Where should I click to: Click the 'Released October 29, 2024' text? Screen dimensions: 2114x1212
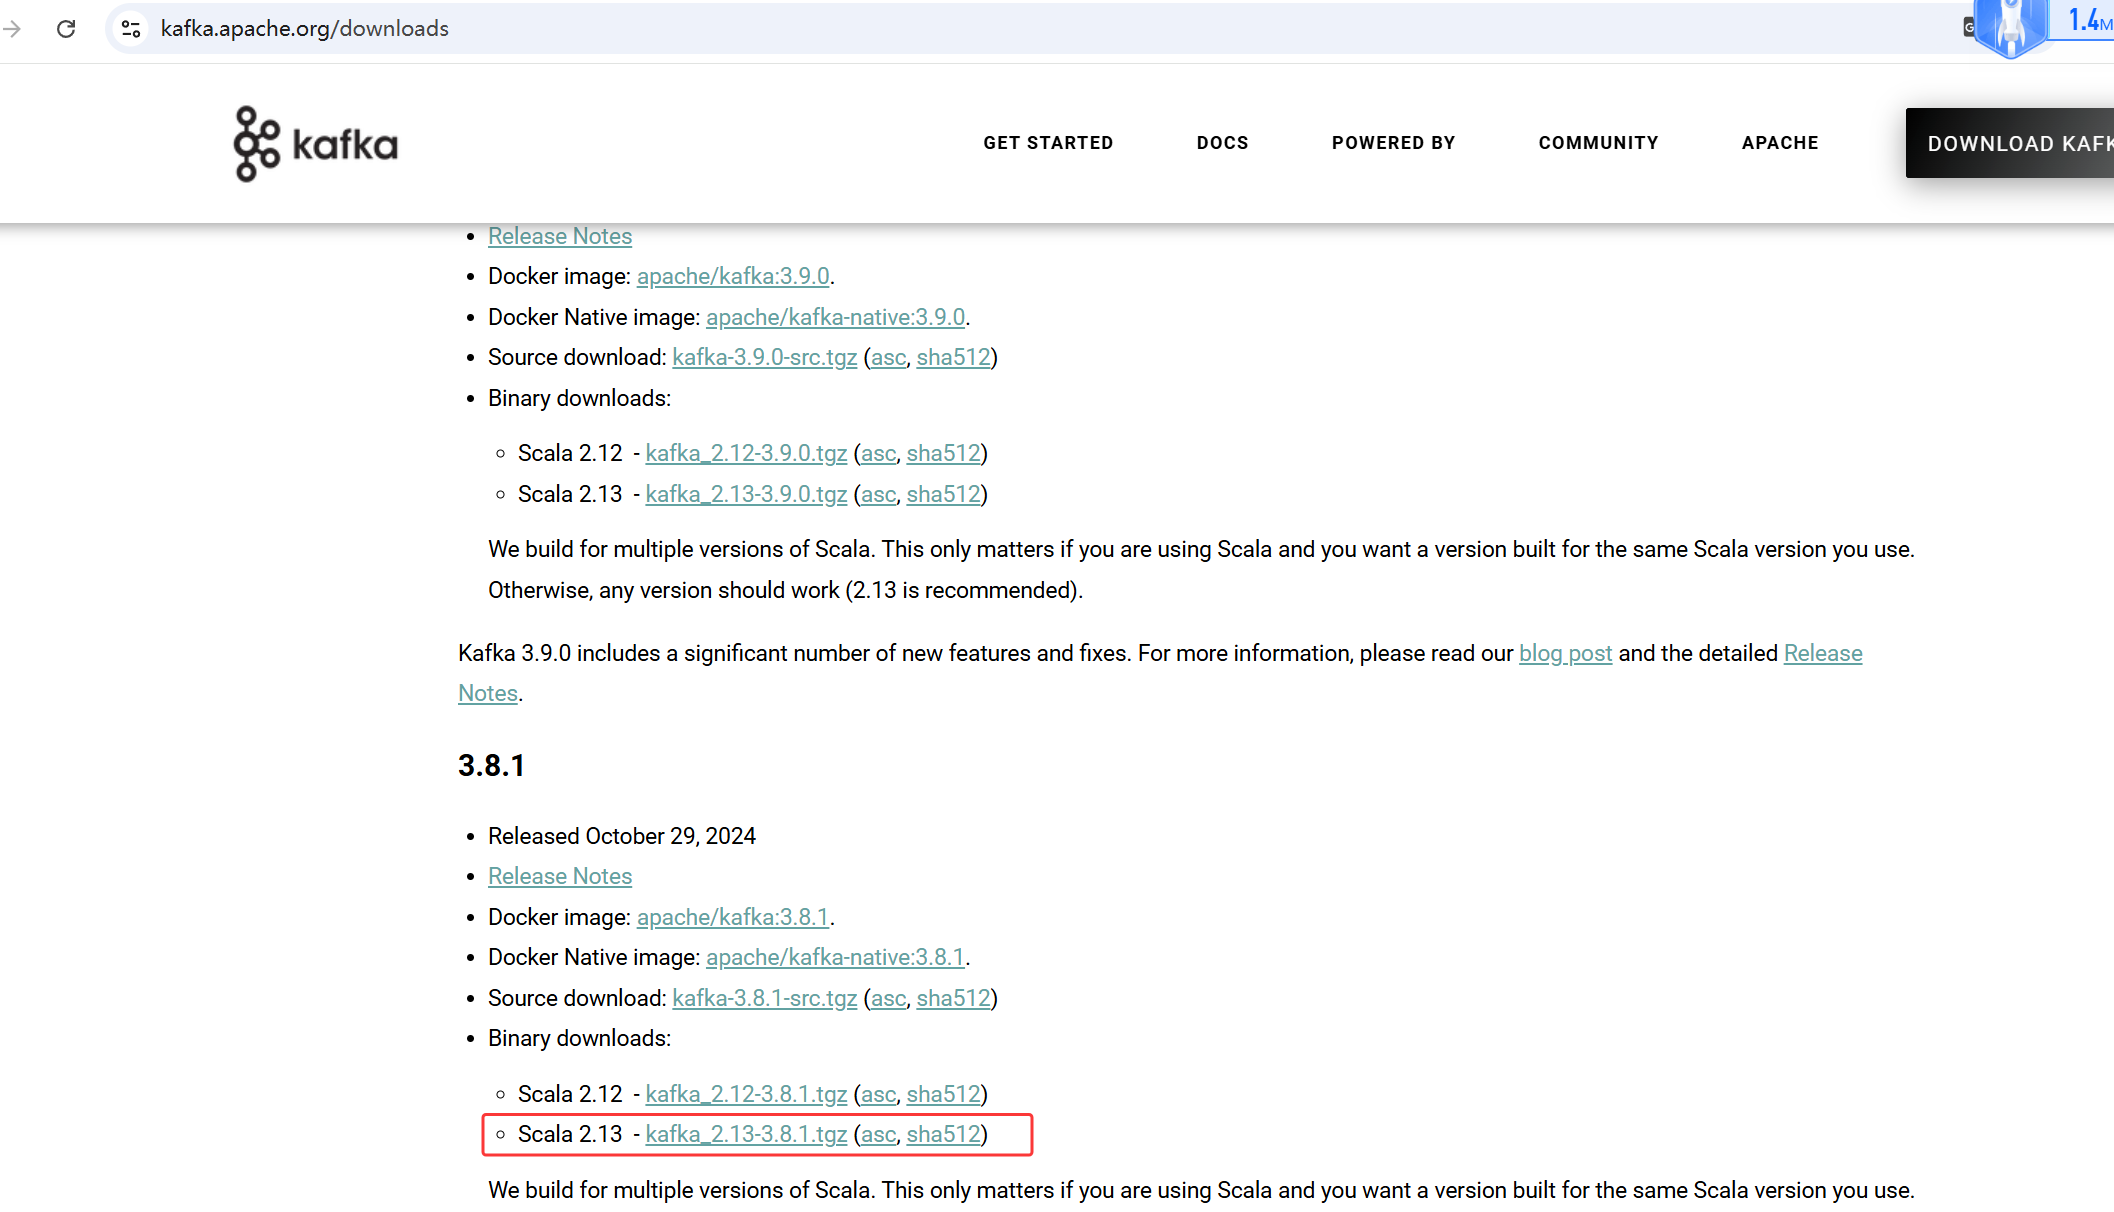622,836
